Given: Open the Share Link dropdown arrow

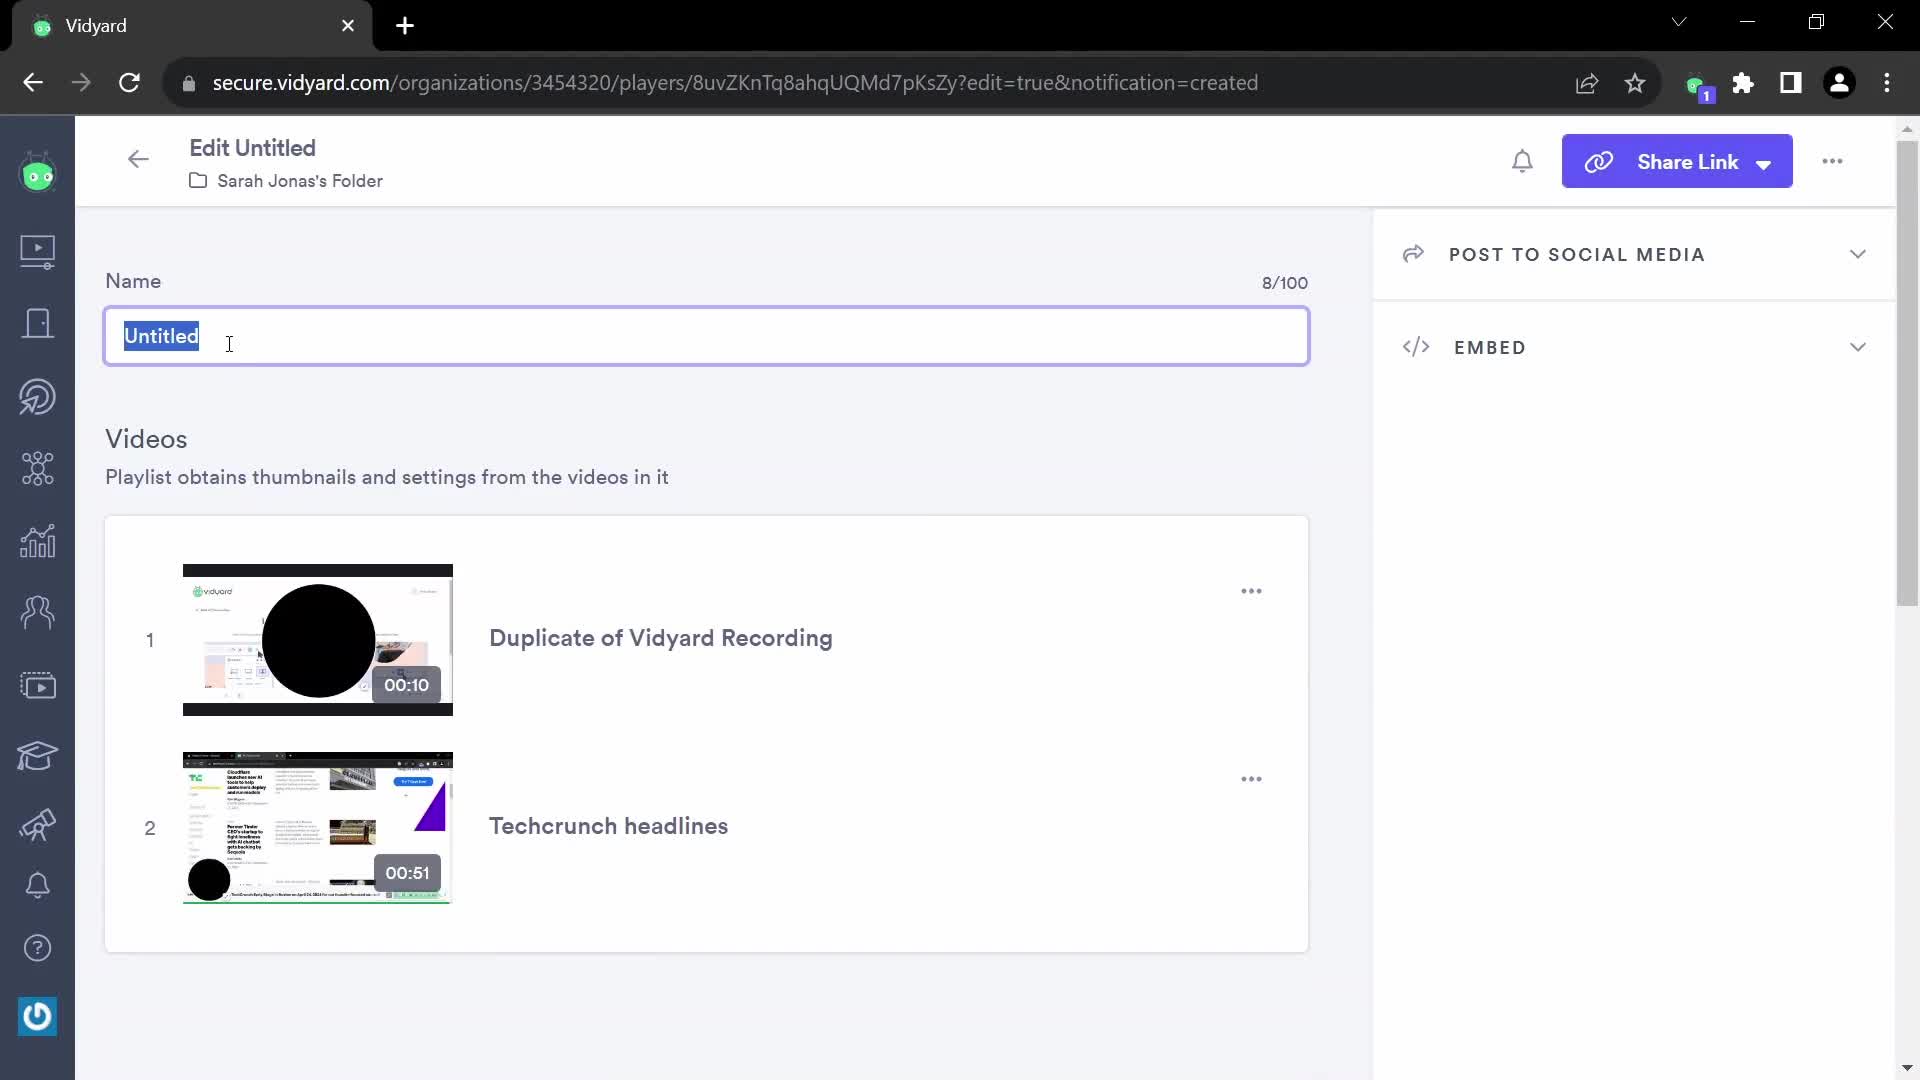Looking at the screenshot, I should (x=1764, y=164).
